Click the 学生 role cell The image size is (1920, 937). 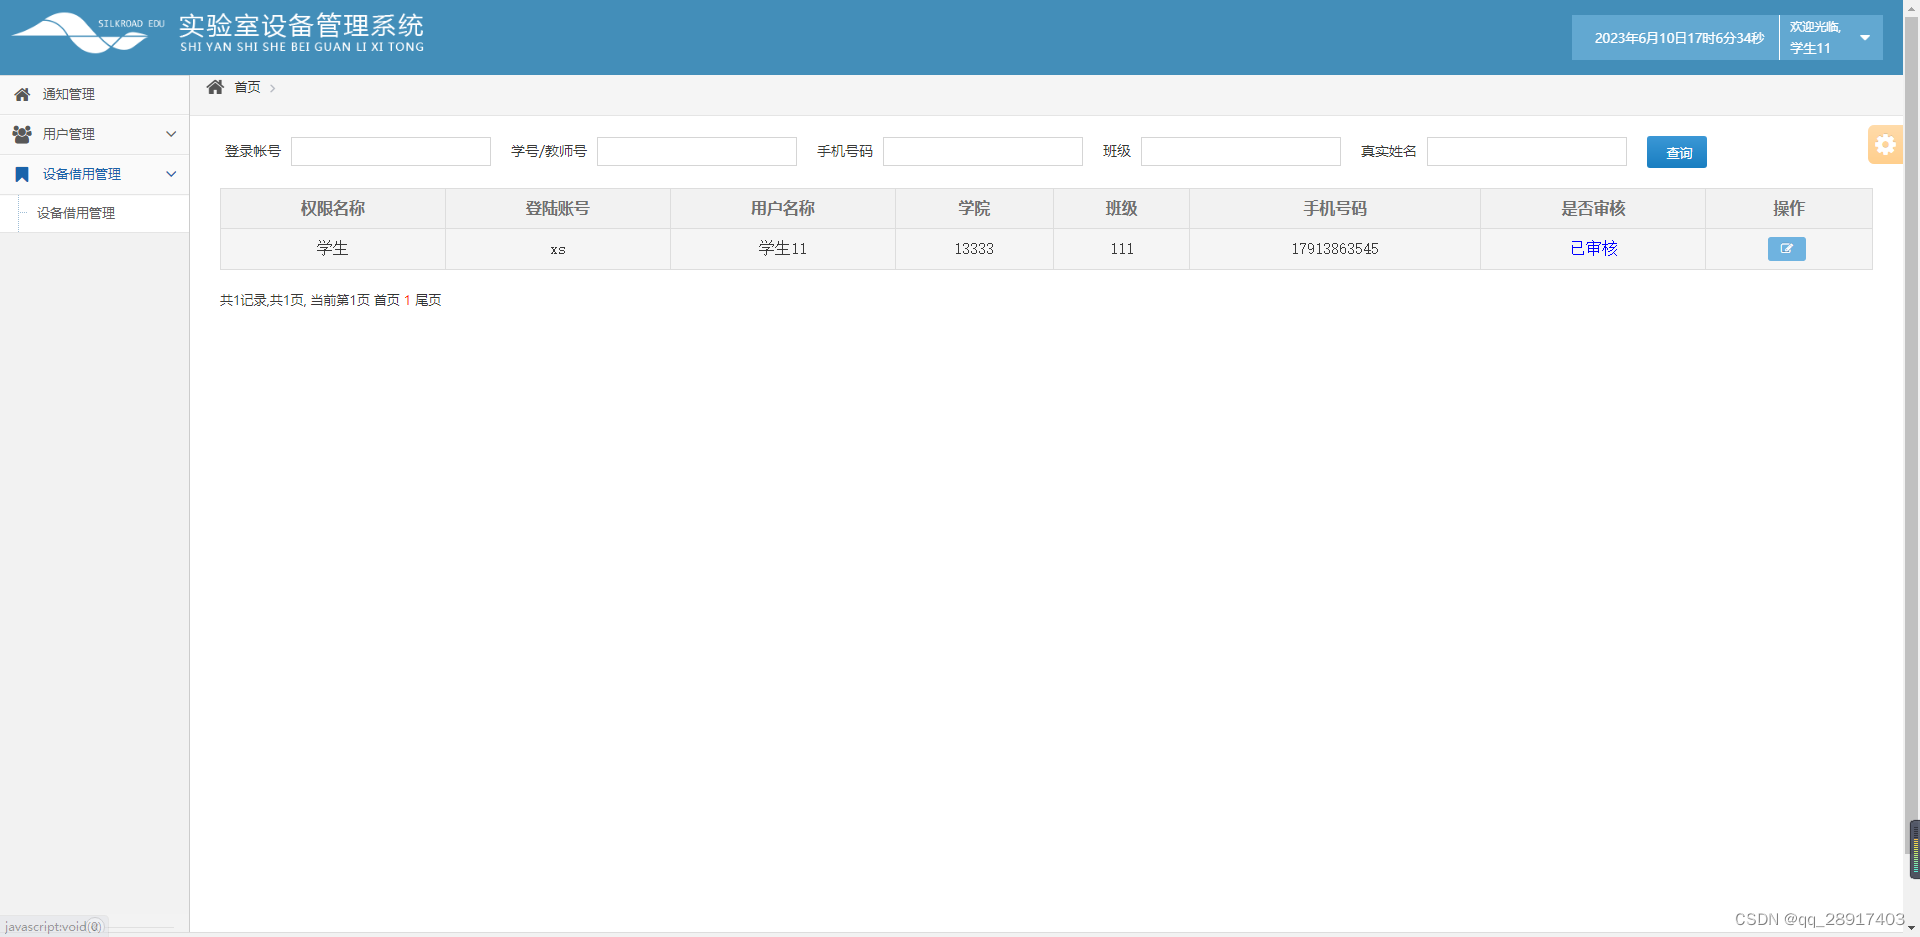(x=333, y=249)
